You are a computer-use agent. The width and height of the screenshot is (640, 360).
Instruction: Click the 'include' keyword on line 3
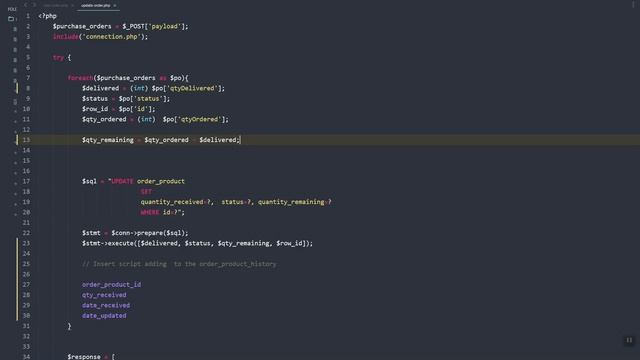65,37
